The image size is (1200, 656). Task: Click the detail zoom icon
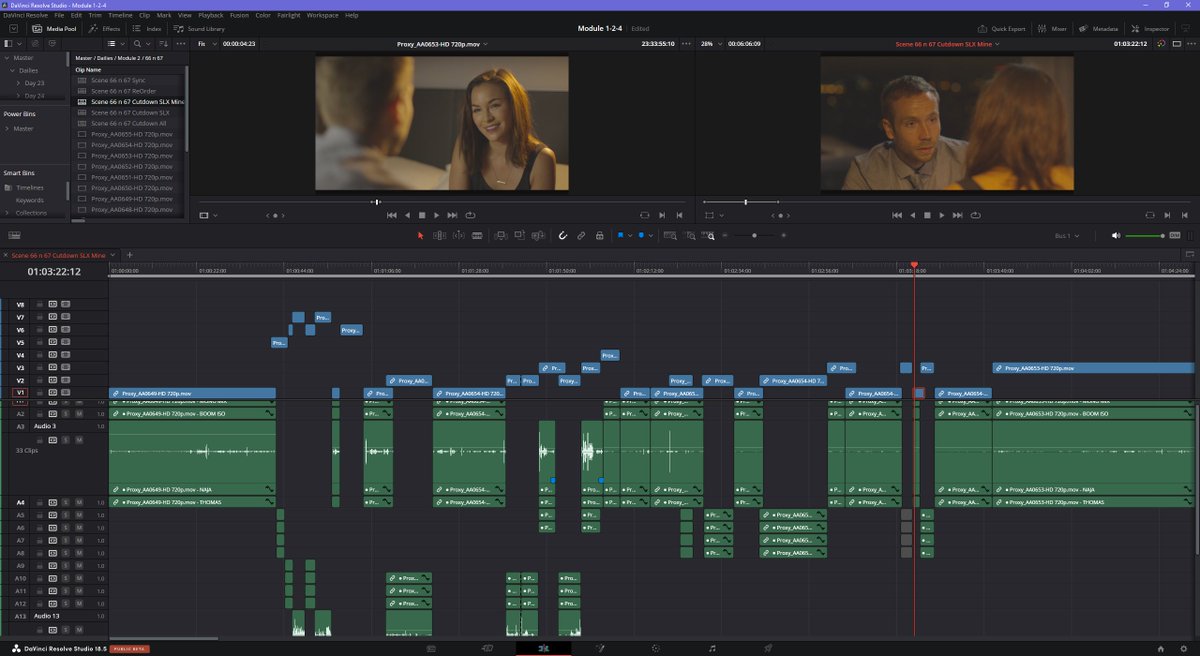point(690,236)
